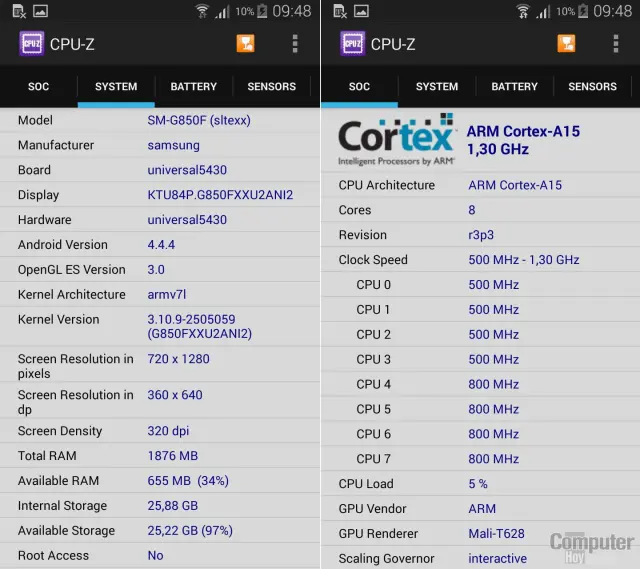640x569 pixels.
Task: Tap the CPU-Z app icon on the SoC screen
Action: click(352, 44)
